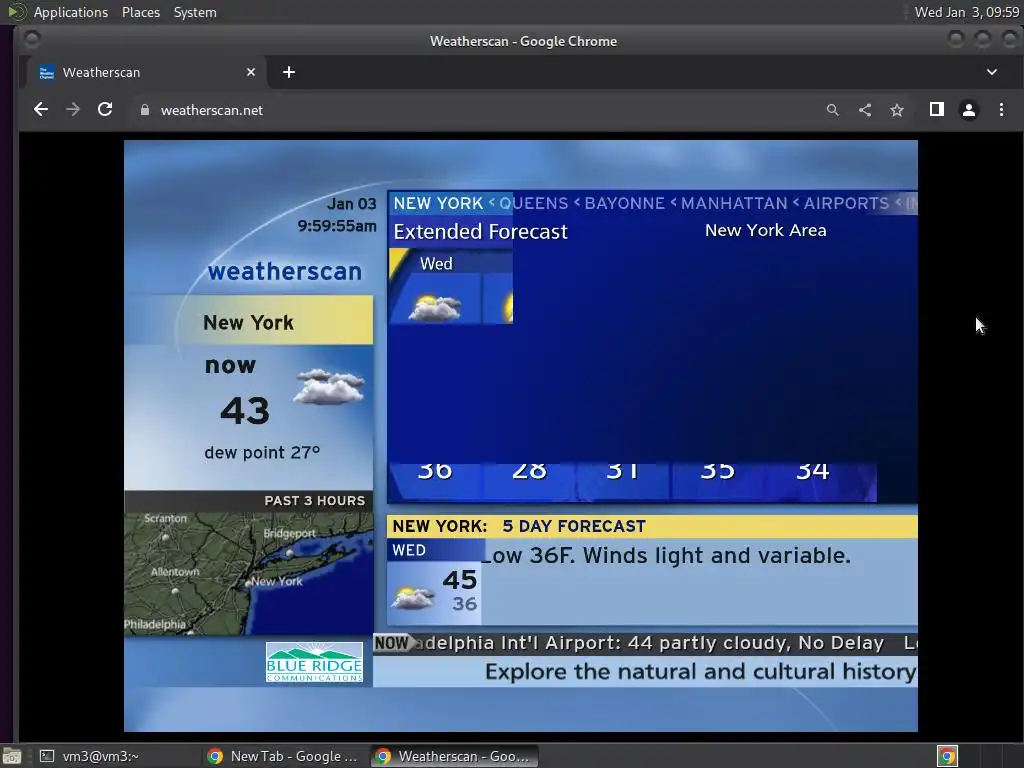Select the Weatherscan browser tab
The image size is (1024, 768).
[146, 72]
